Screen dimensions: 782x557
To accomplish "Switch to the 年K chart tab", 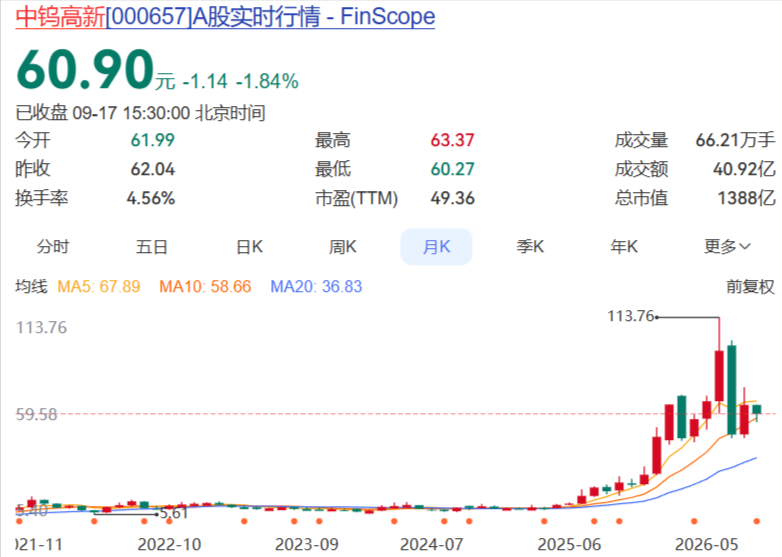I will click(623, 247).
